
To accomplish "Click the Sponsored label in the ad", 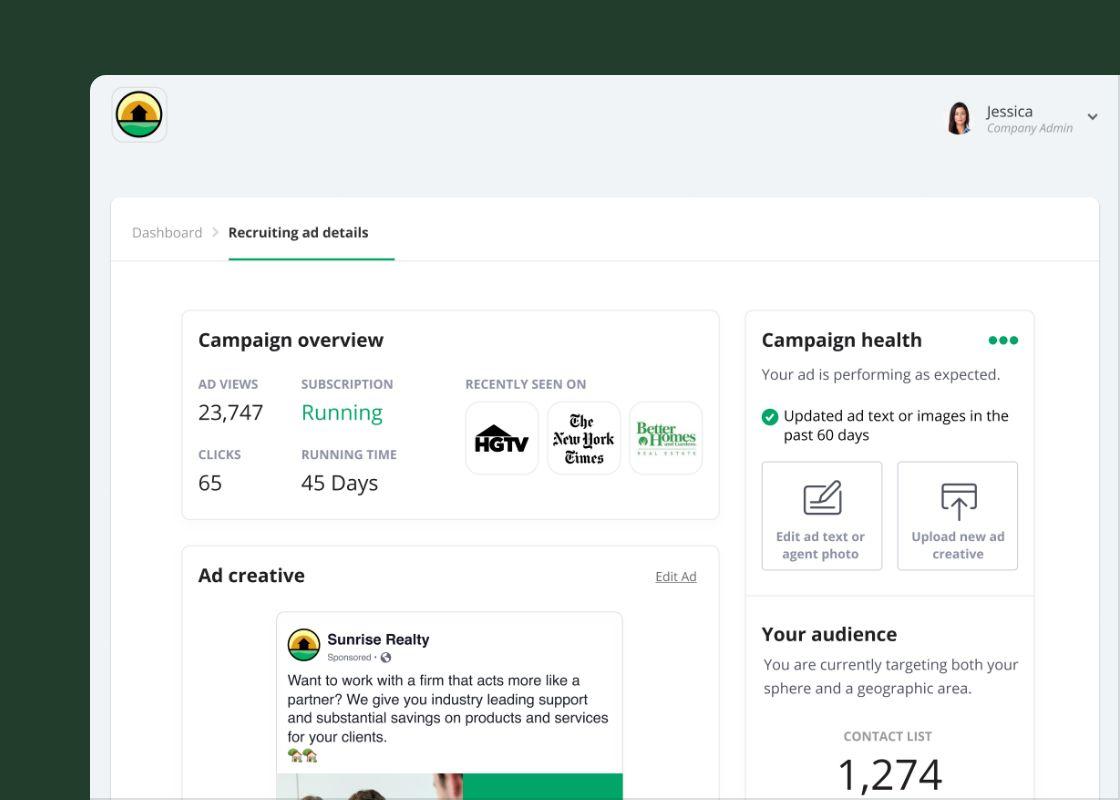I will [349, 657].
